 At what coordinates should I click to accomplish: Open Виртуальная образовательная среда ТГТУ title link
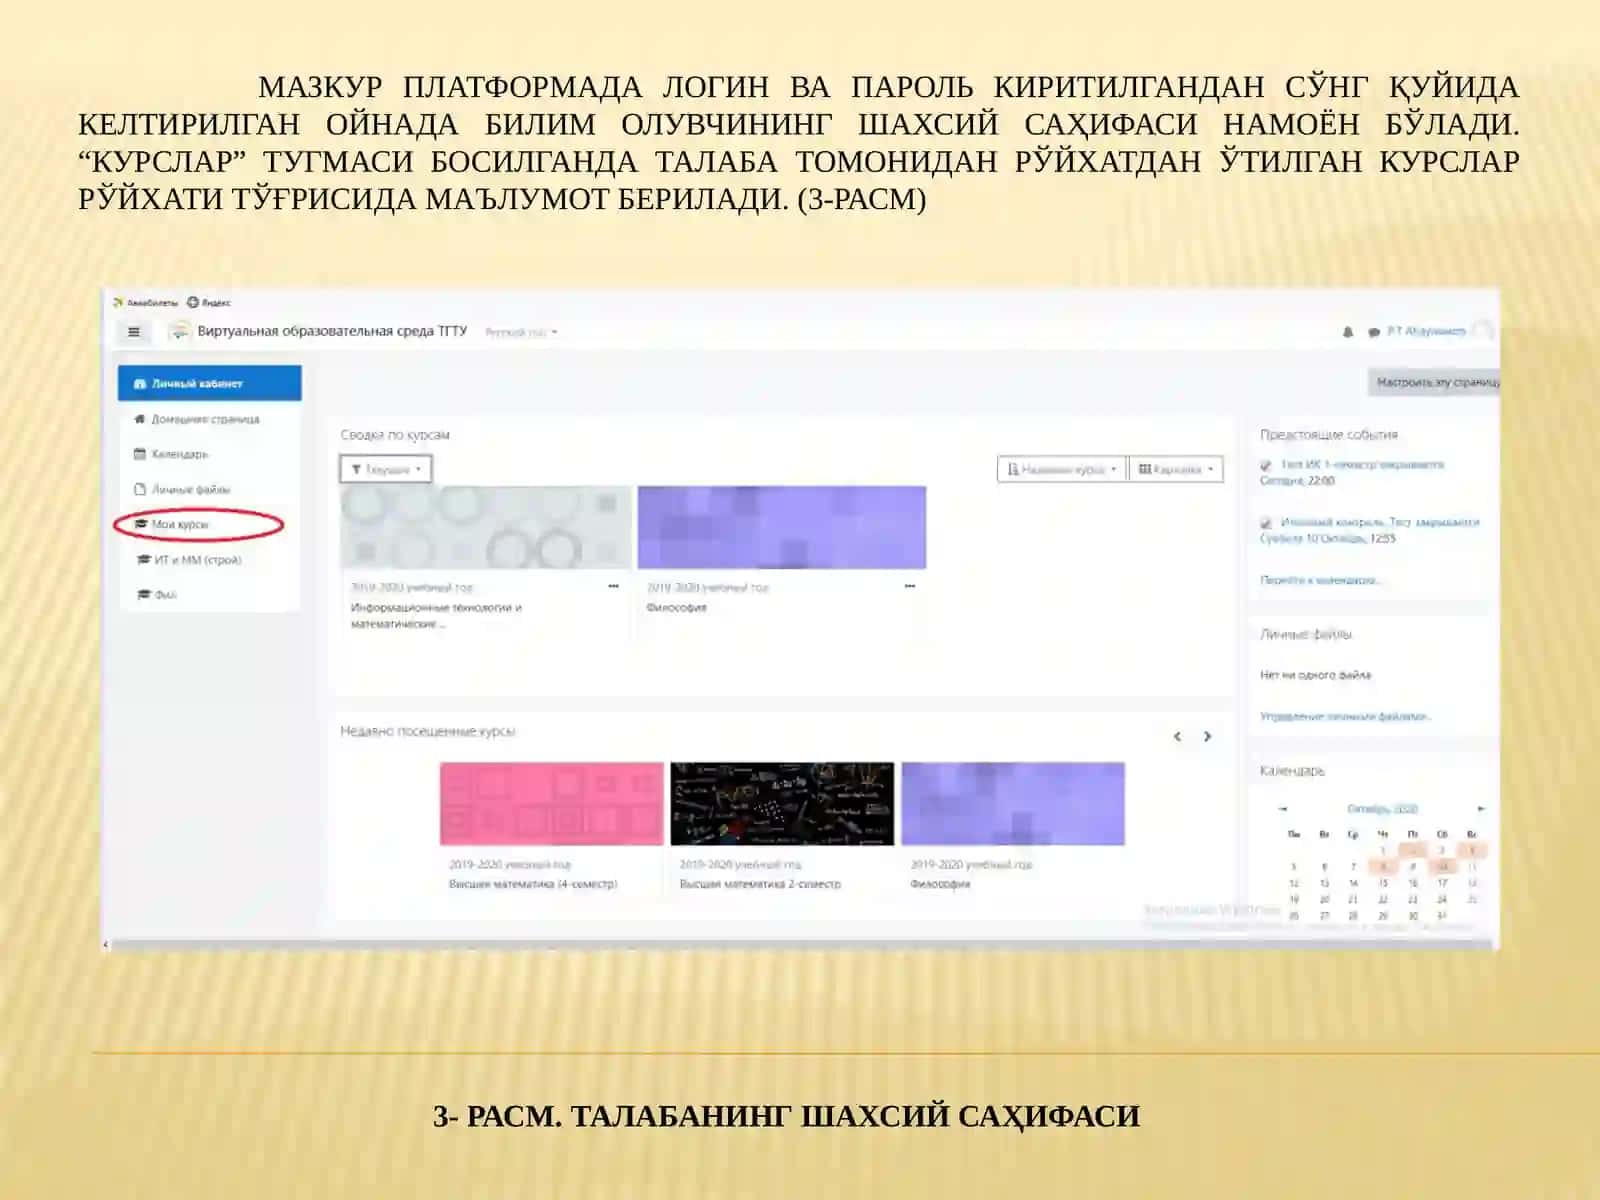click(332, 331)
